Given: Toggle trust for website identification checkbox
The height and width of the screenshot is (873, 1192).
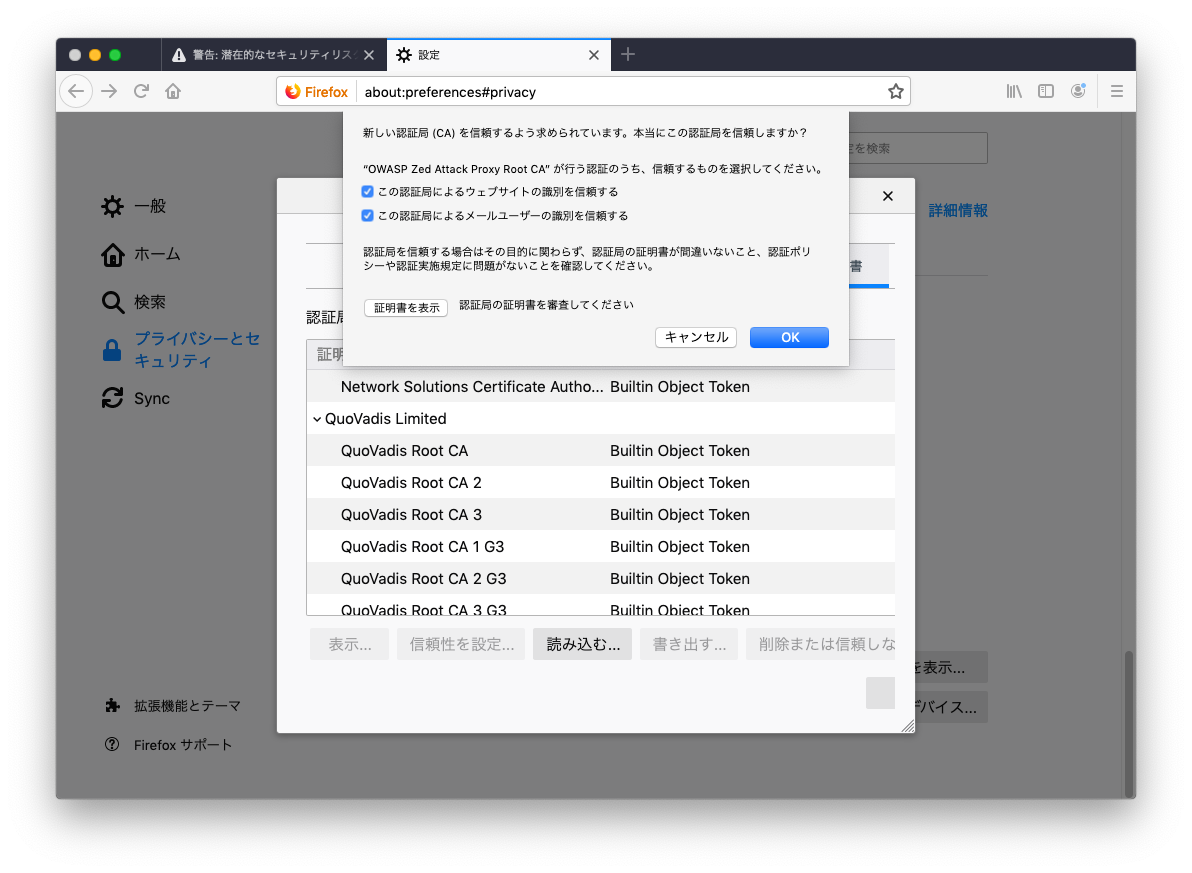Looking at the screenshot, I should pyautogui.click(x=367, y=192).
